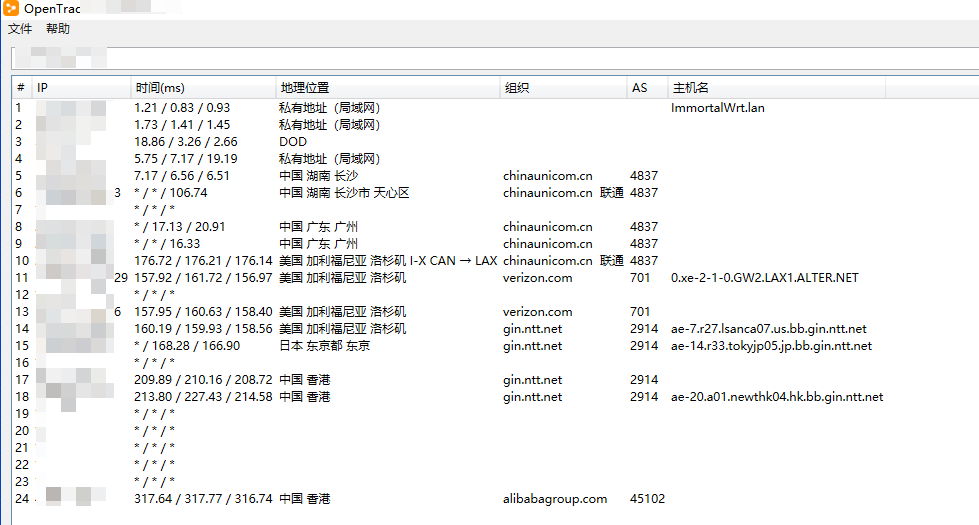This screenshot has height=525, width=979.
Task: Sort by the # column header
Action: [x=20, y=88]
